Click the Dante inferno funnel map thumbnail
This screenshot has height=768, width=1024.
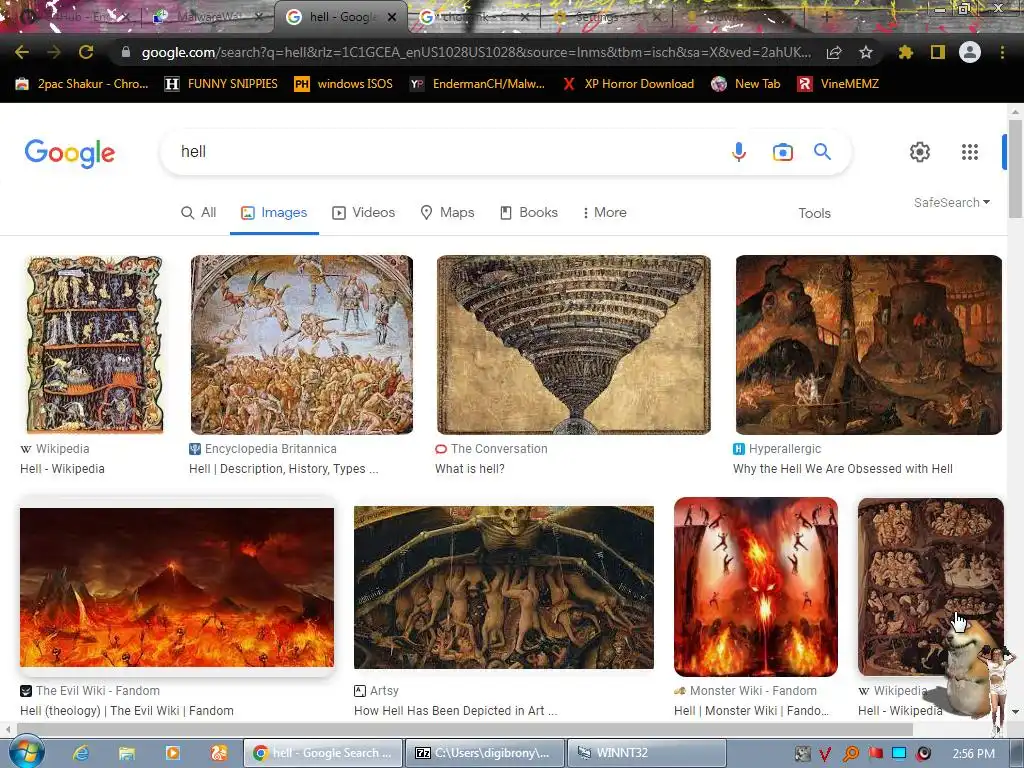pyautogui.click(x=573, y=344)
